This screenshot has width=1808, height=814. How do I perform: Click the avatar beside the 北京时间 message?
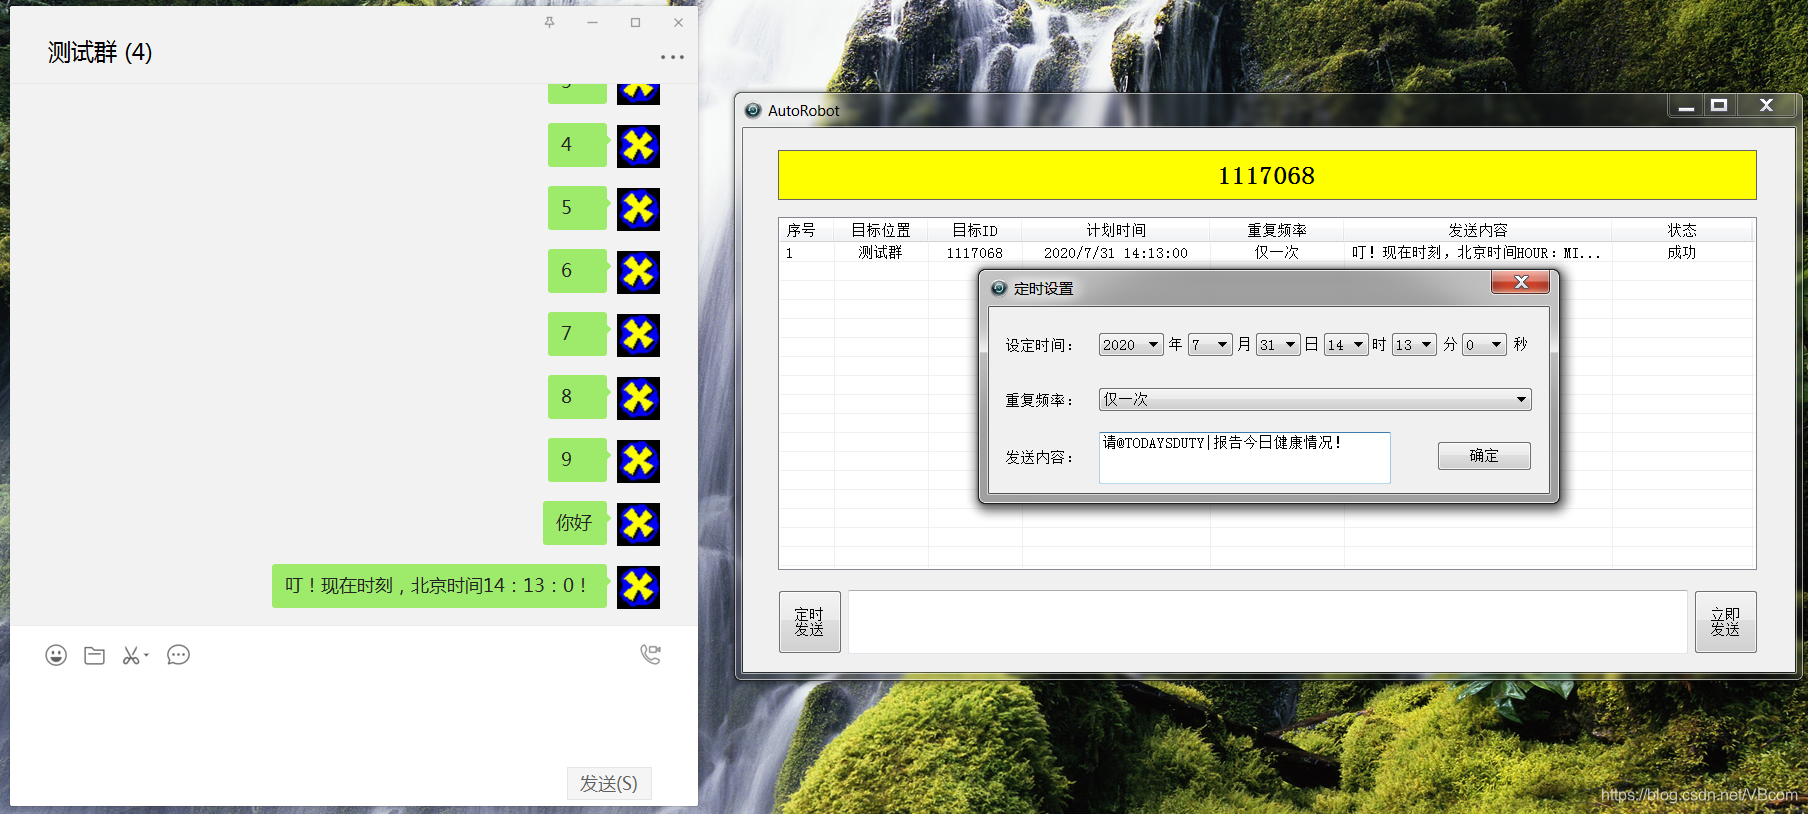pyautogui.click(x=638, y=587)
